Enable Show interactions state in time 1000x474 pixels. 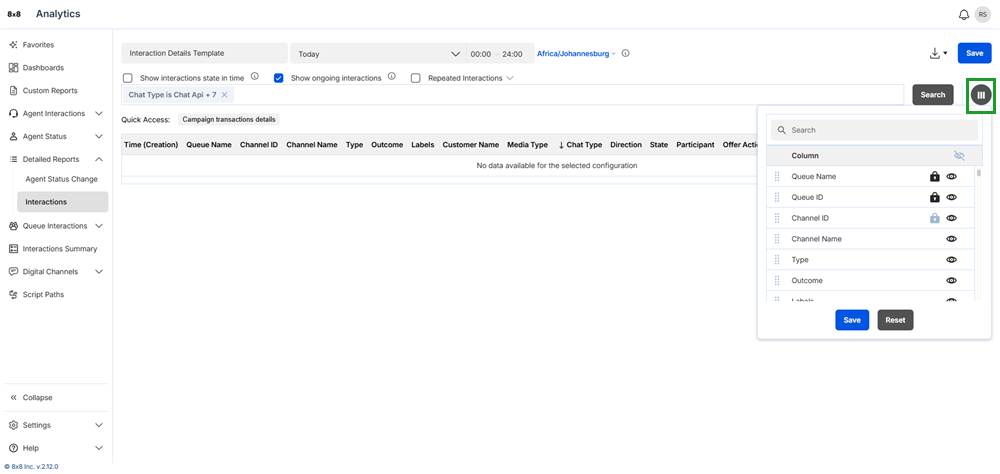click(128, 78)
